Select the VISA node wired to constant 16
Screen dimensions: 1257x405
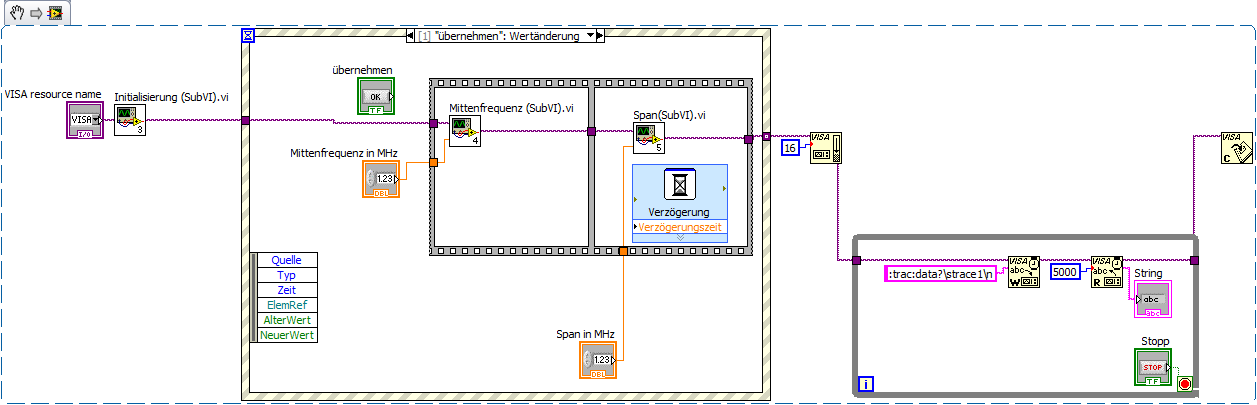(x=826, y=148)
